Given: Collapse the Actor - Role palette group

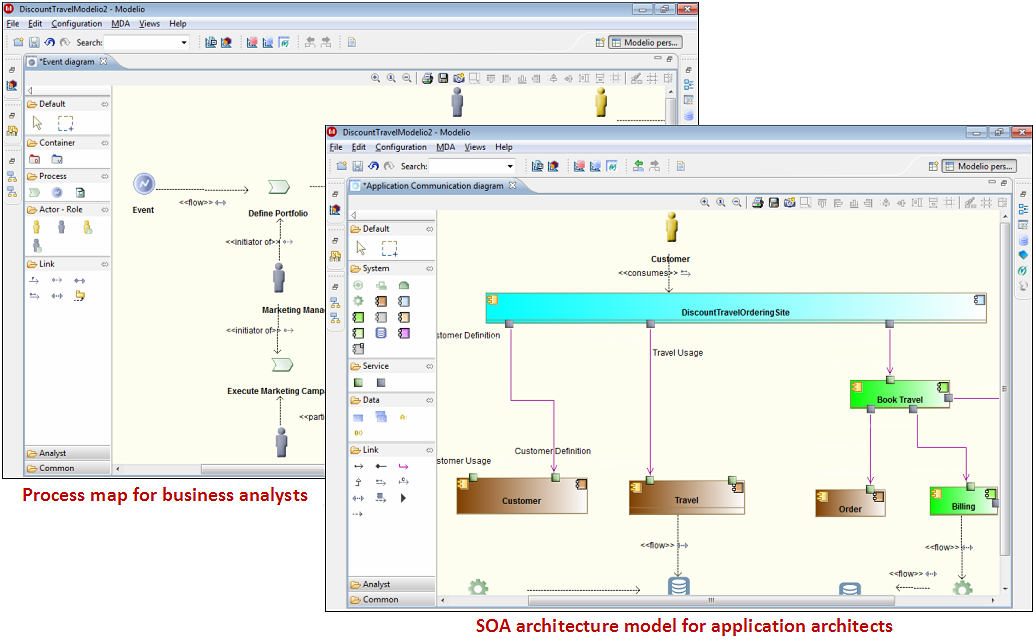Looking at the screenshot, I should [x=105, y=210].
